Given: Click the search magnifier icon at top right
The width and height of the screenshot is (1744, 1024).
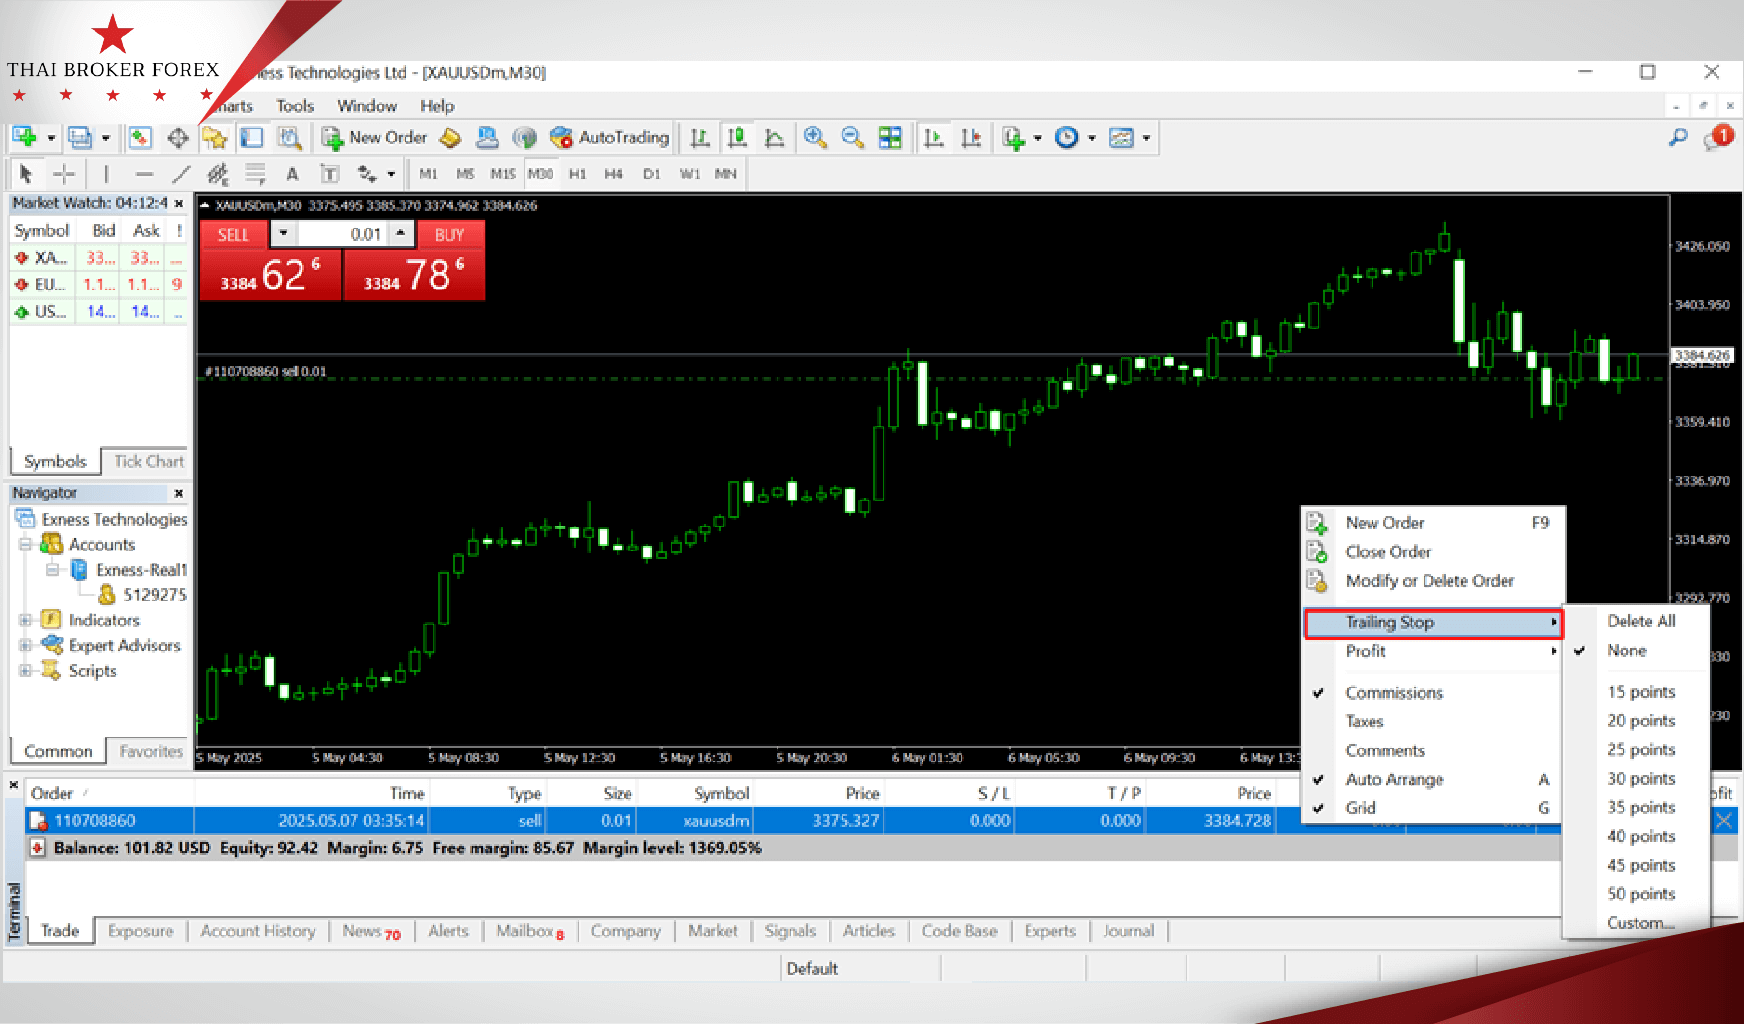Looking at the screenshot, I should pyautogui.click(x=1678, y=138).
